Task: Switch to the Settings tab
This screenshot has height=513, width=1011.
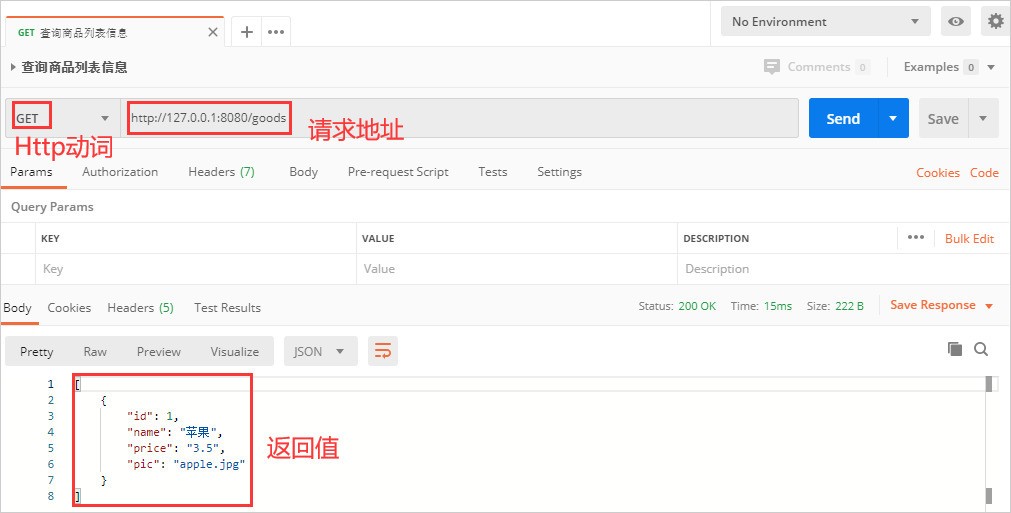Action: pos(559,172)
